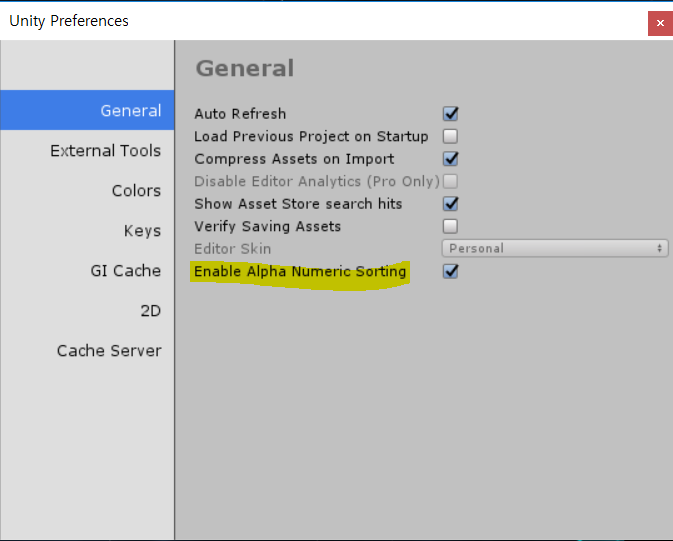This screenshot has height=541, width=673.
Task: Close the Unity Preferences window
Action: tap(660, 23)
